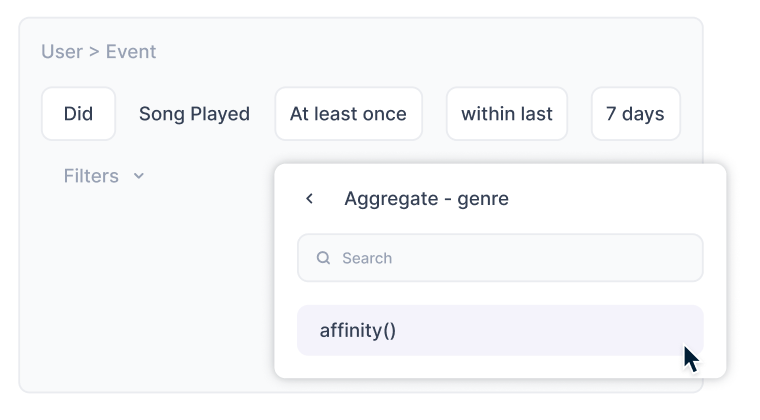Open the 'At least once' frequency dropdown
This screenshot has height=420, width=760.
(348, 114)
